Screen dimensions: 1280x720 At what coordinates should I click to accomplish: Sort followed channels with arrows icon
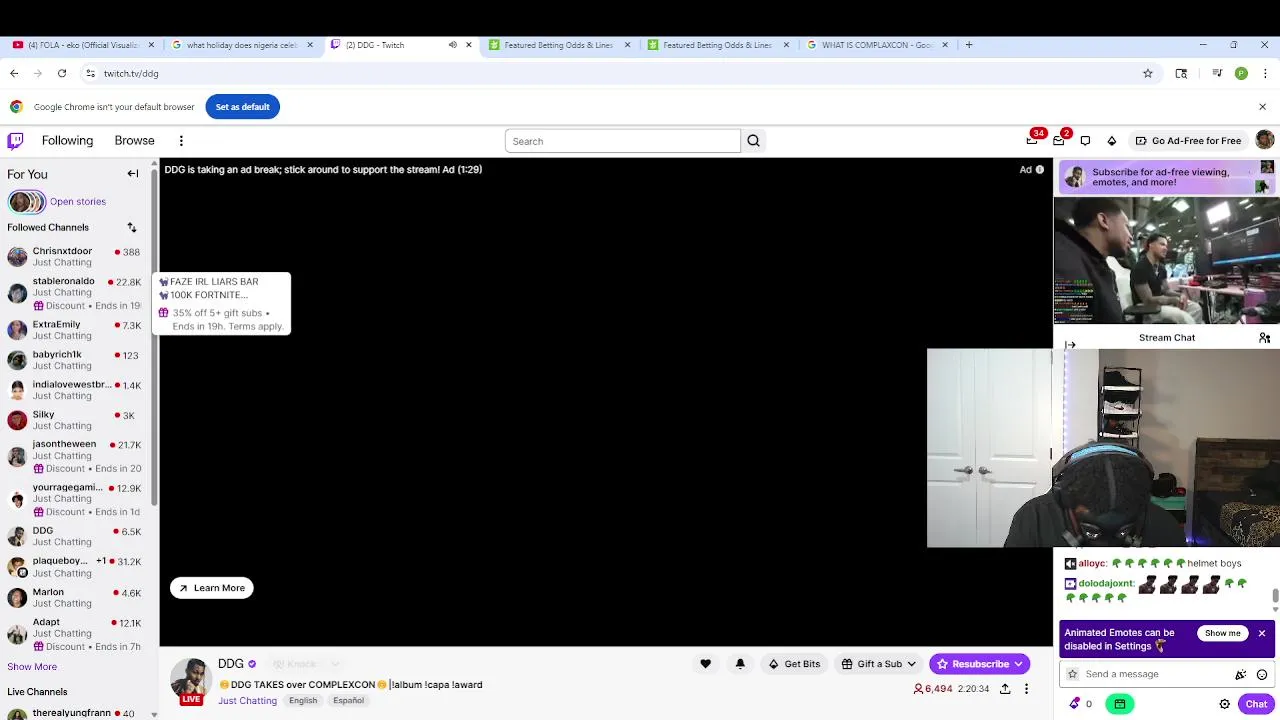tap(131, 228)
